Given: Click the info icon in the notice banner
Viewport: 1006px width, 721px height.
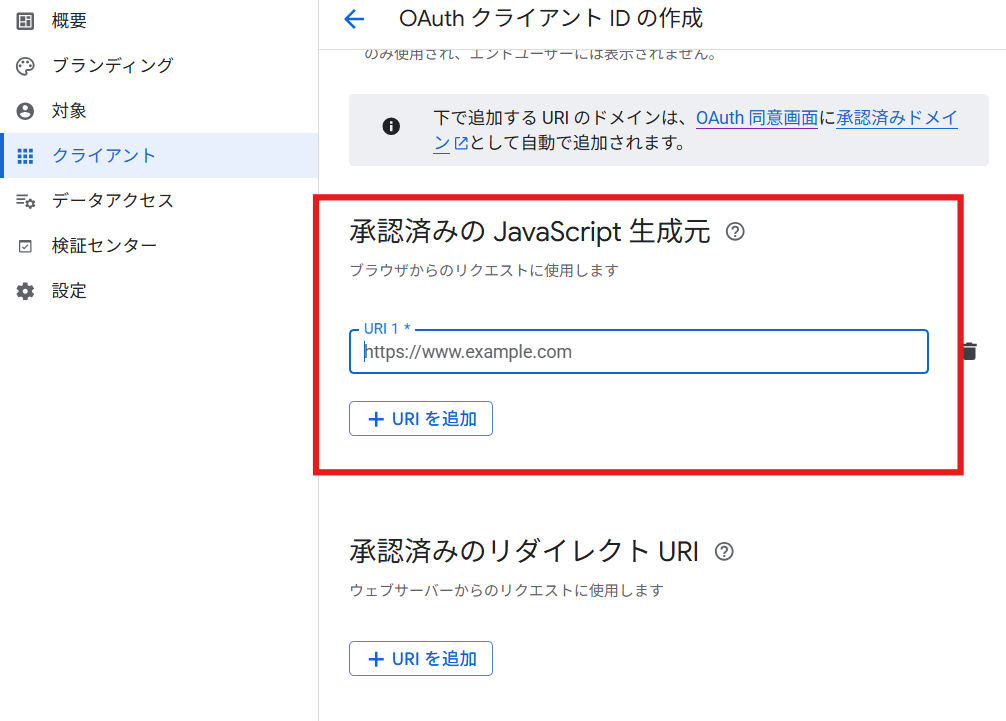Looking at the screenshot, I should pos(391,126).
